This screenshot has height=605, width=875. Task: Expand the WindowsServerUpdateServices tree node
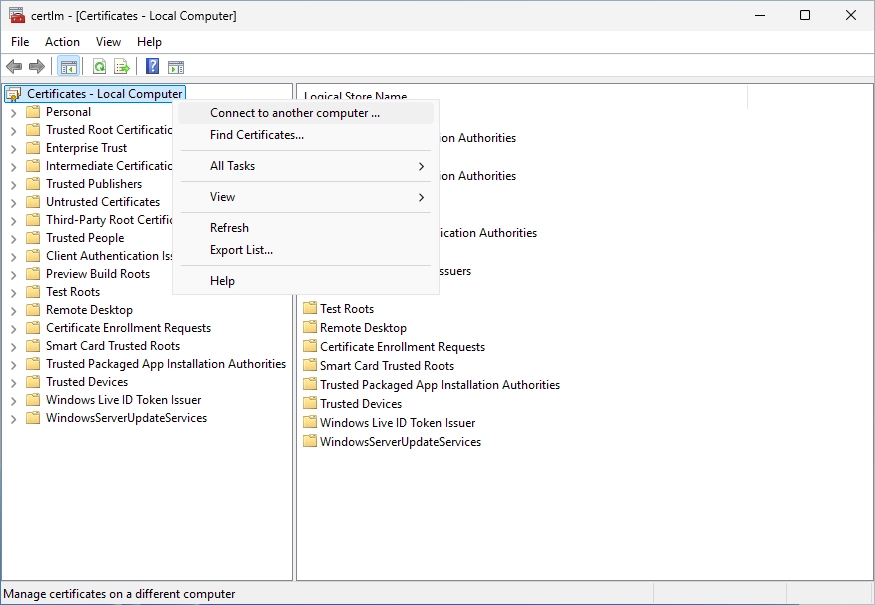click(14, 419)
